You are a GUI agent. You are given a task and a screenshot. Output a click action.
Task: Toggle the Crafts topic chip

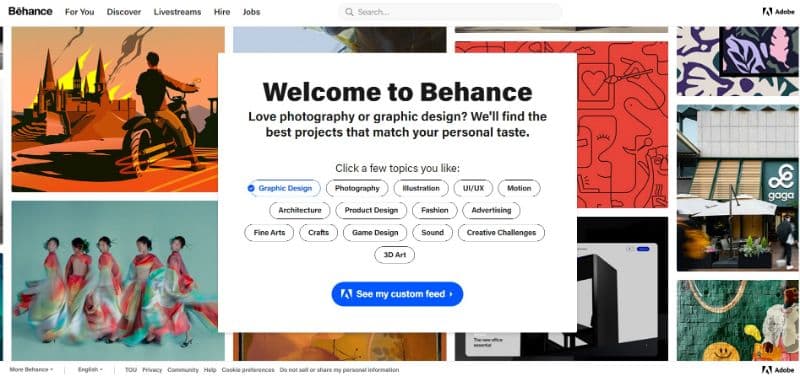click(318, 233)
